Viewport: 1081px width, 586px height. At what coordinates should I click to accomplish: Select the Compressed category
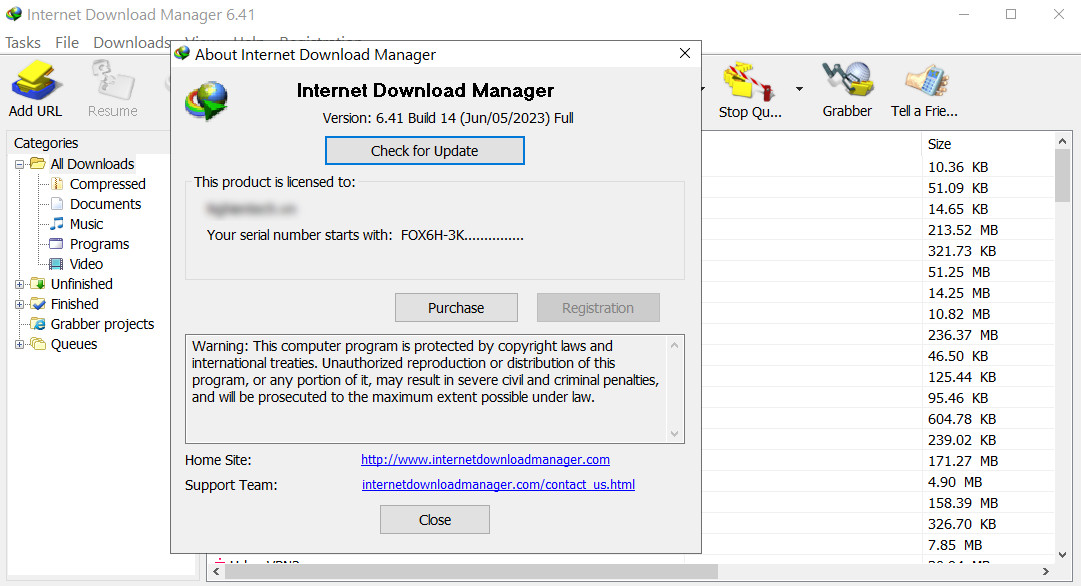point(108,184)
